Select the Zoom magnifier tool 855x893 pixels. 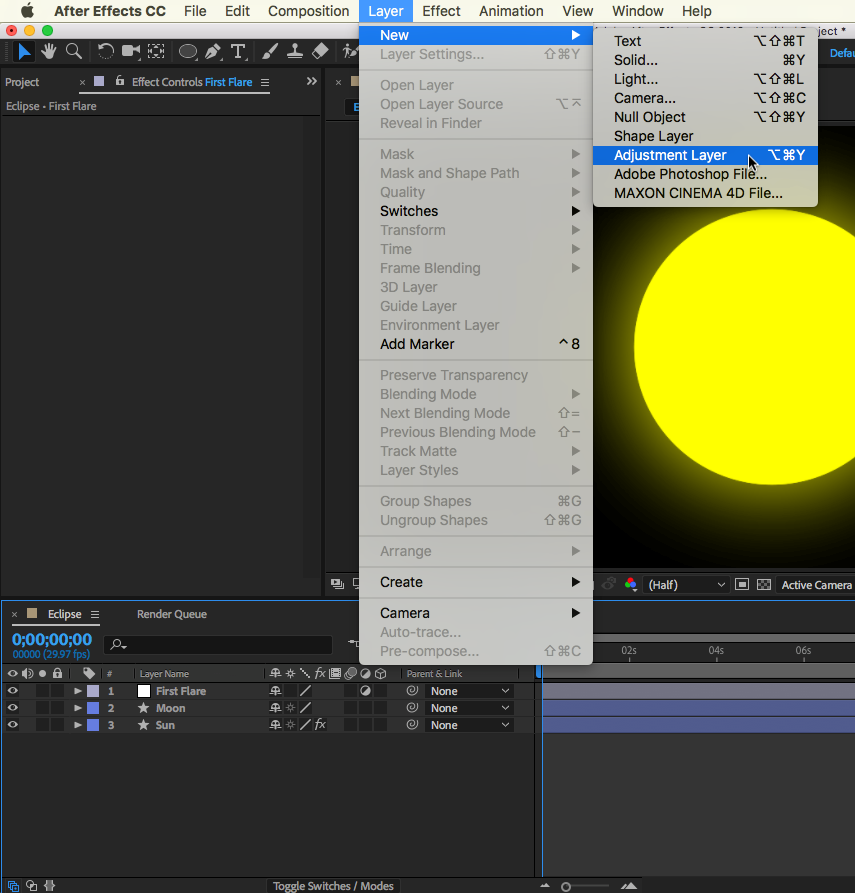[73, 51]
